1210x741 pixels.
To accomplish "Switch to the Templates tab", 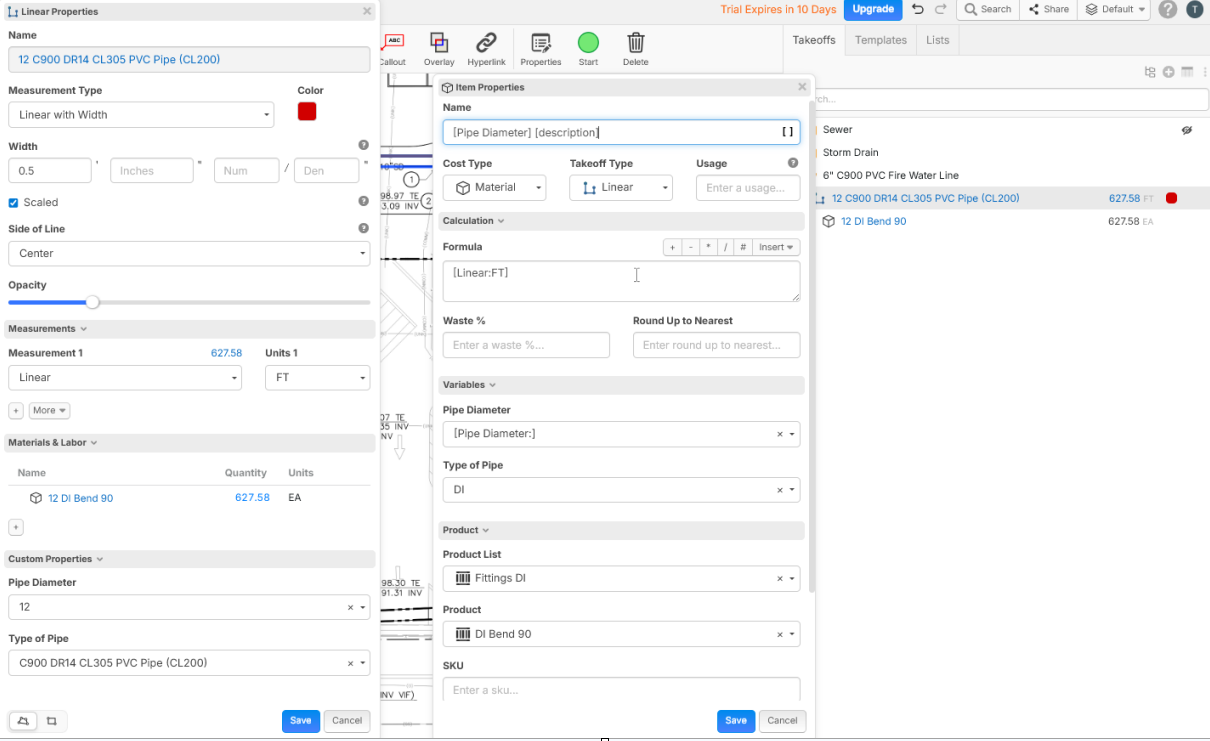I will pyautogui.click(x=880, y=40).
